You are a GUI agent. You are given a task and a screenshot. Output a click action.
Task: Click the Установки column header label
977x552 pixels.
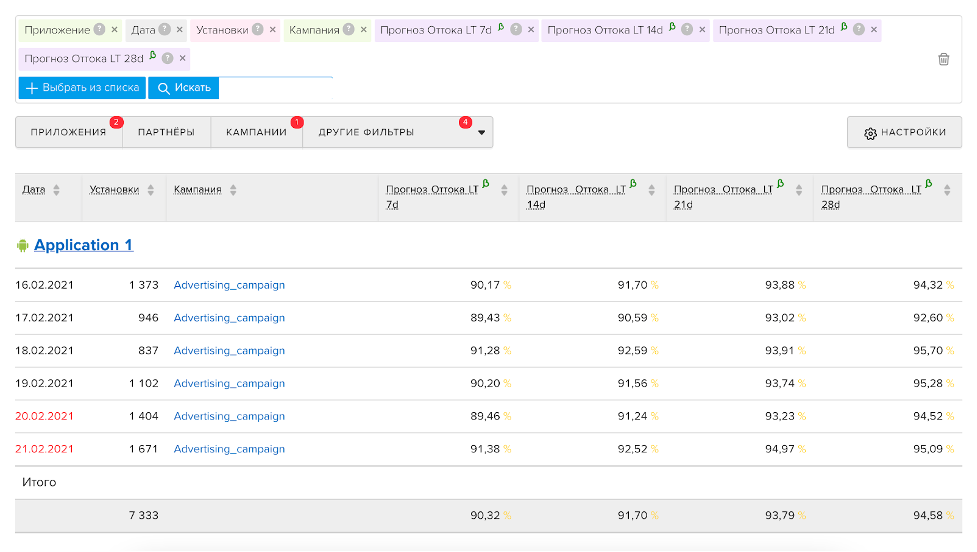pos(114,189)
